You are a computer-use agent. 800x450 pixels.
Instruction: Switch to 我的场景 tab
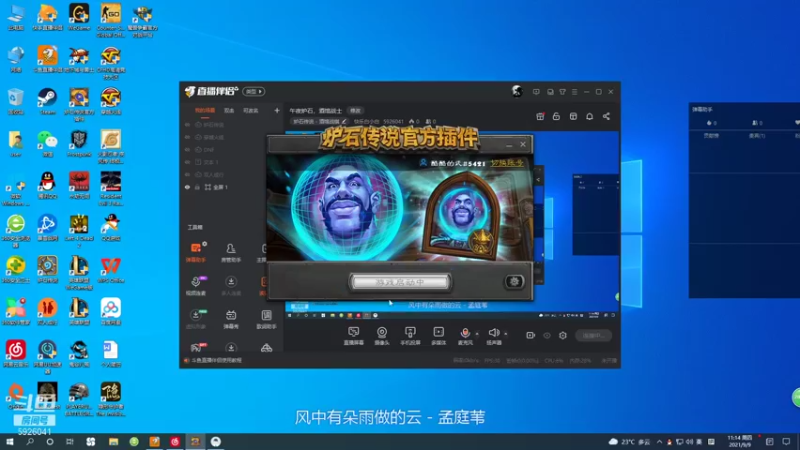coord(205,110)
